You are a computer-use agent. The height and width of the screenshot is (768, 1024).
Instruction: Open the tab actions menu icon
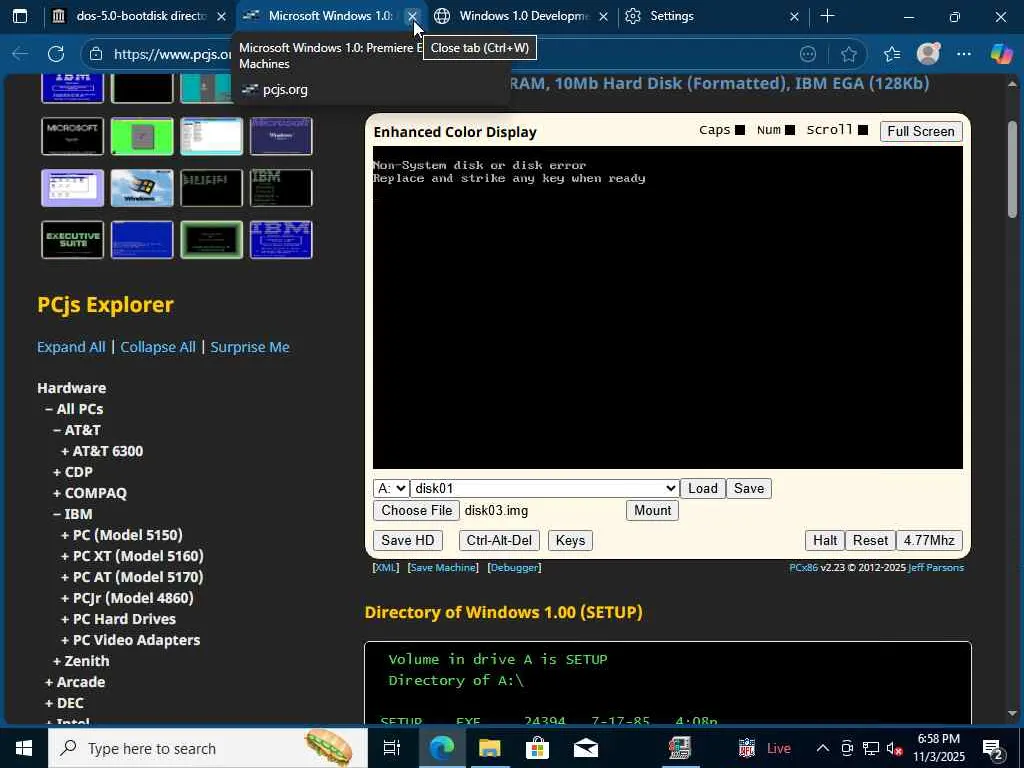(x=20, y=16)
